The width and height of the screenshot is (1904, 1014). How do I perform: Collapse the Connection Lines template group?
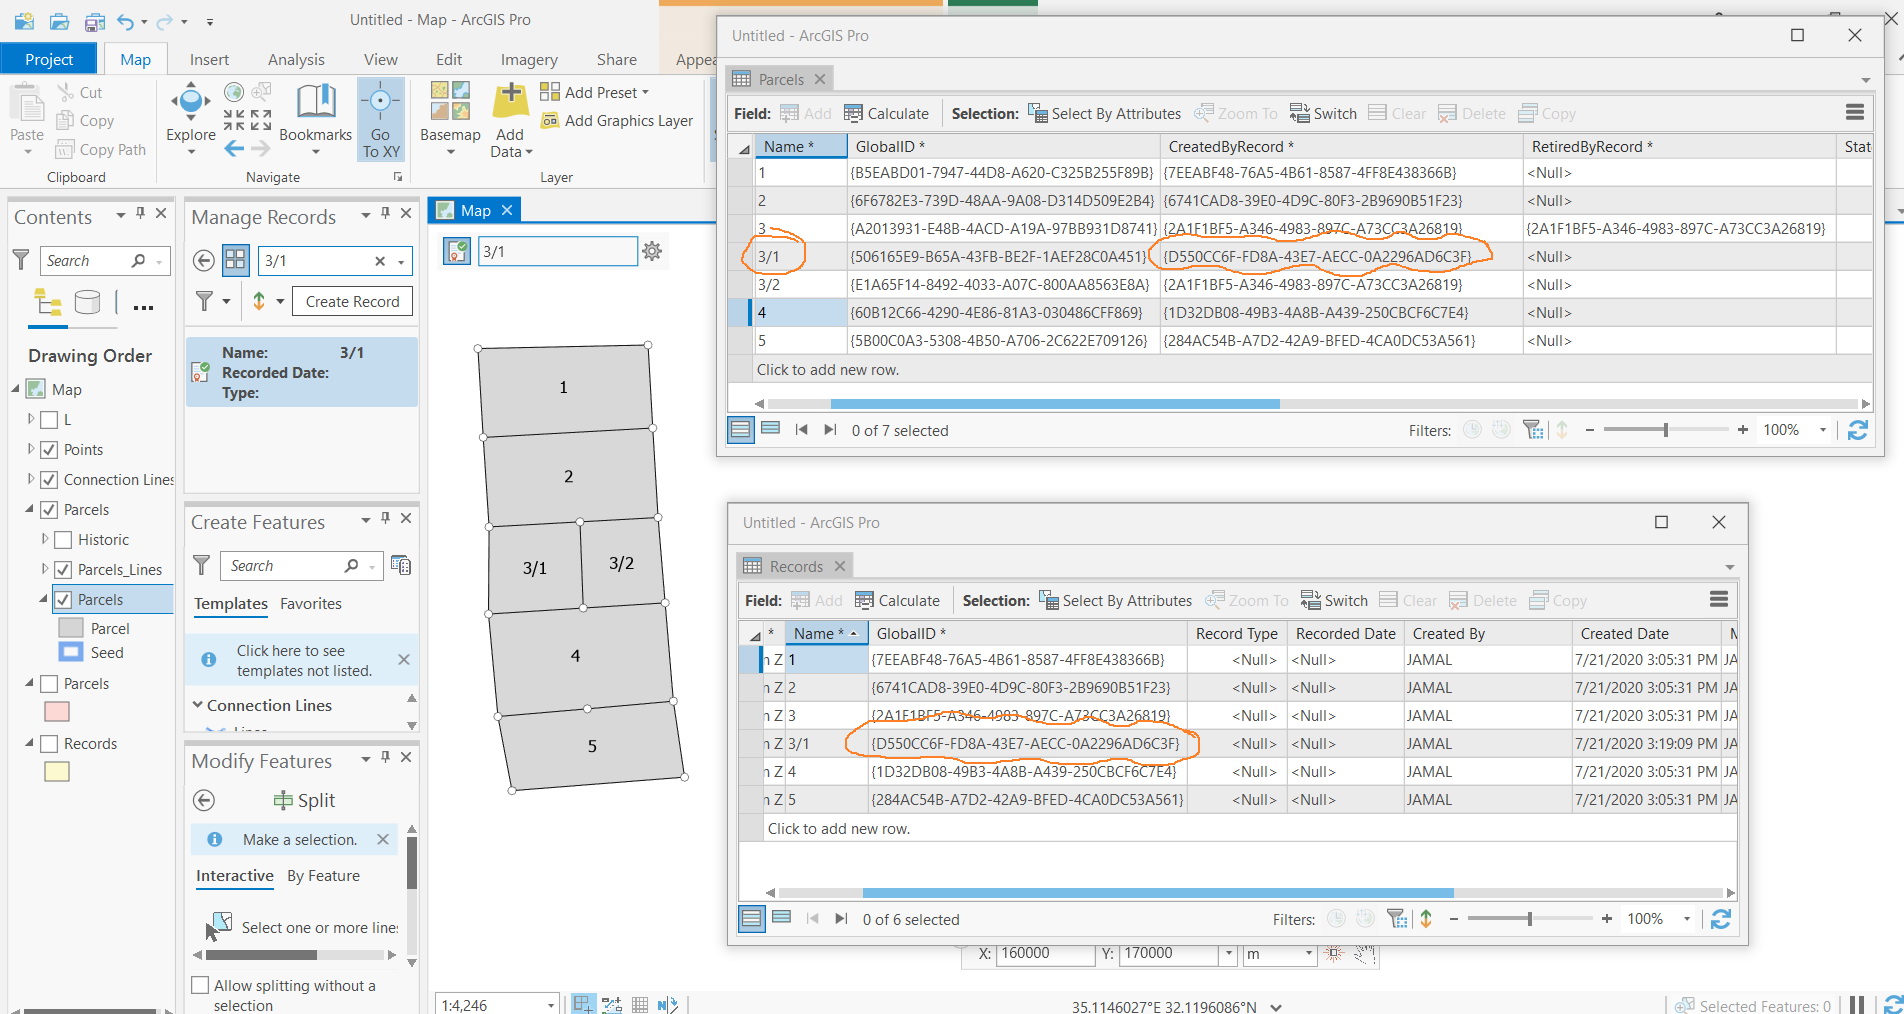(198, 705)
